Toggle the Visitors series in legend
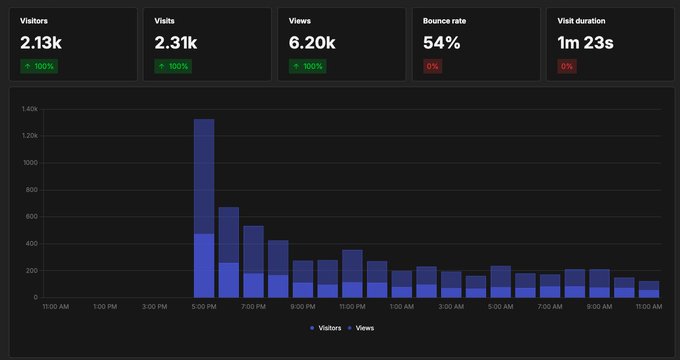This screenshot has height=360, width=680. (x=325, y=328)
